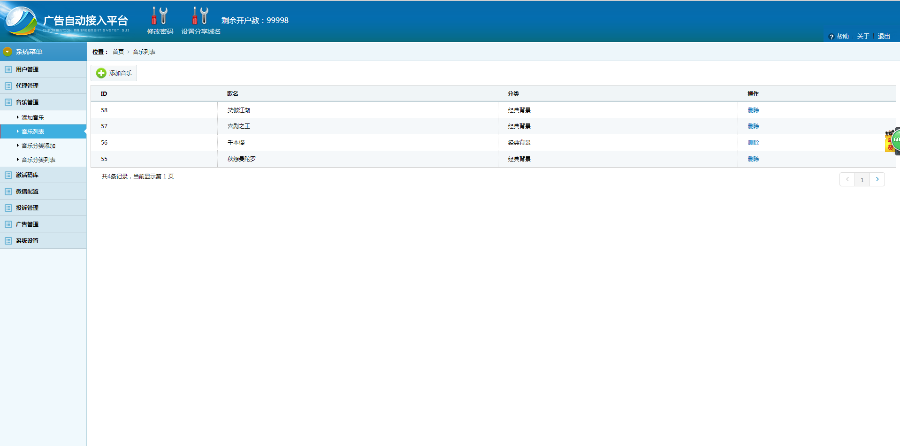Click the 帮助 link in the top-right header
This screenshot has width=900, height=446.
[842, 37]
